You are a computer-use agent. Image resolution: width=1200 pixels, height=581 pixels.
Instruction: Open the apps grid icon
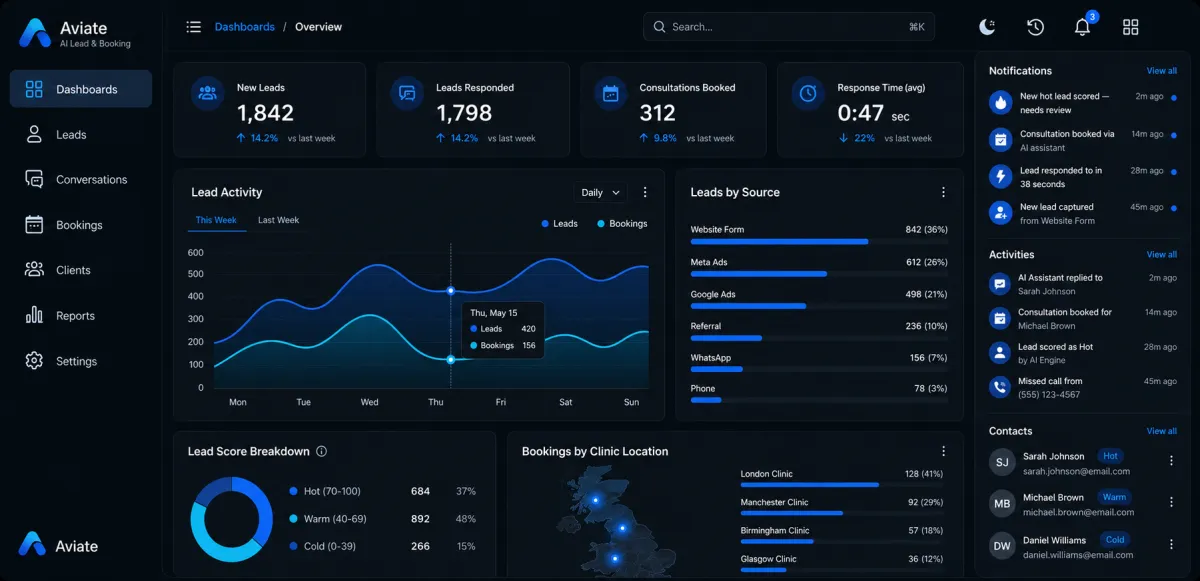(1131, 27)
